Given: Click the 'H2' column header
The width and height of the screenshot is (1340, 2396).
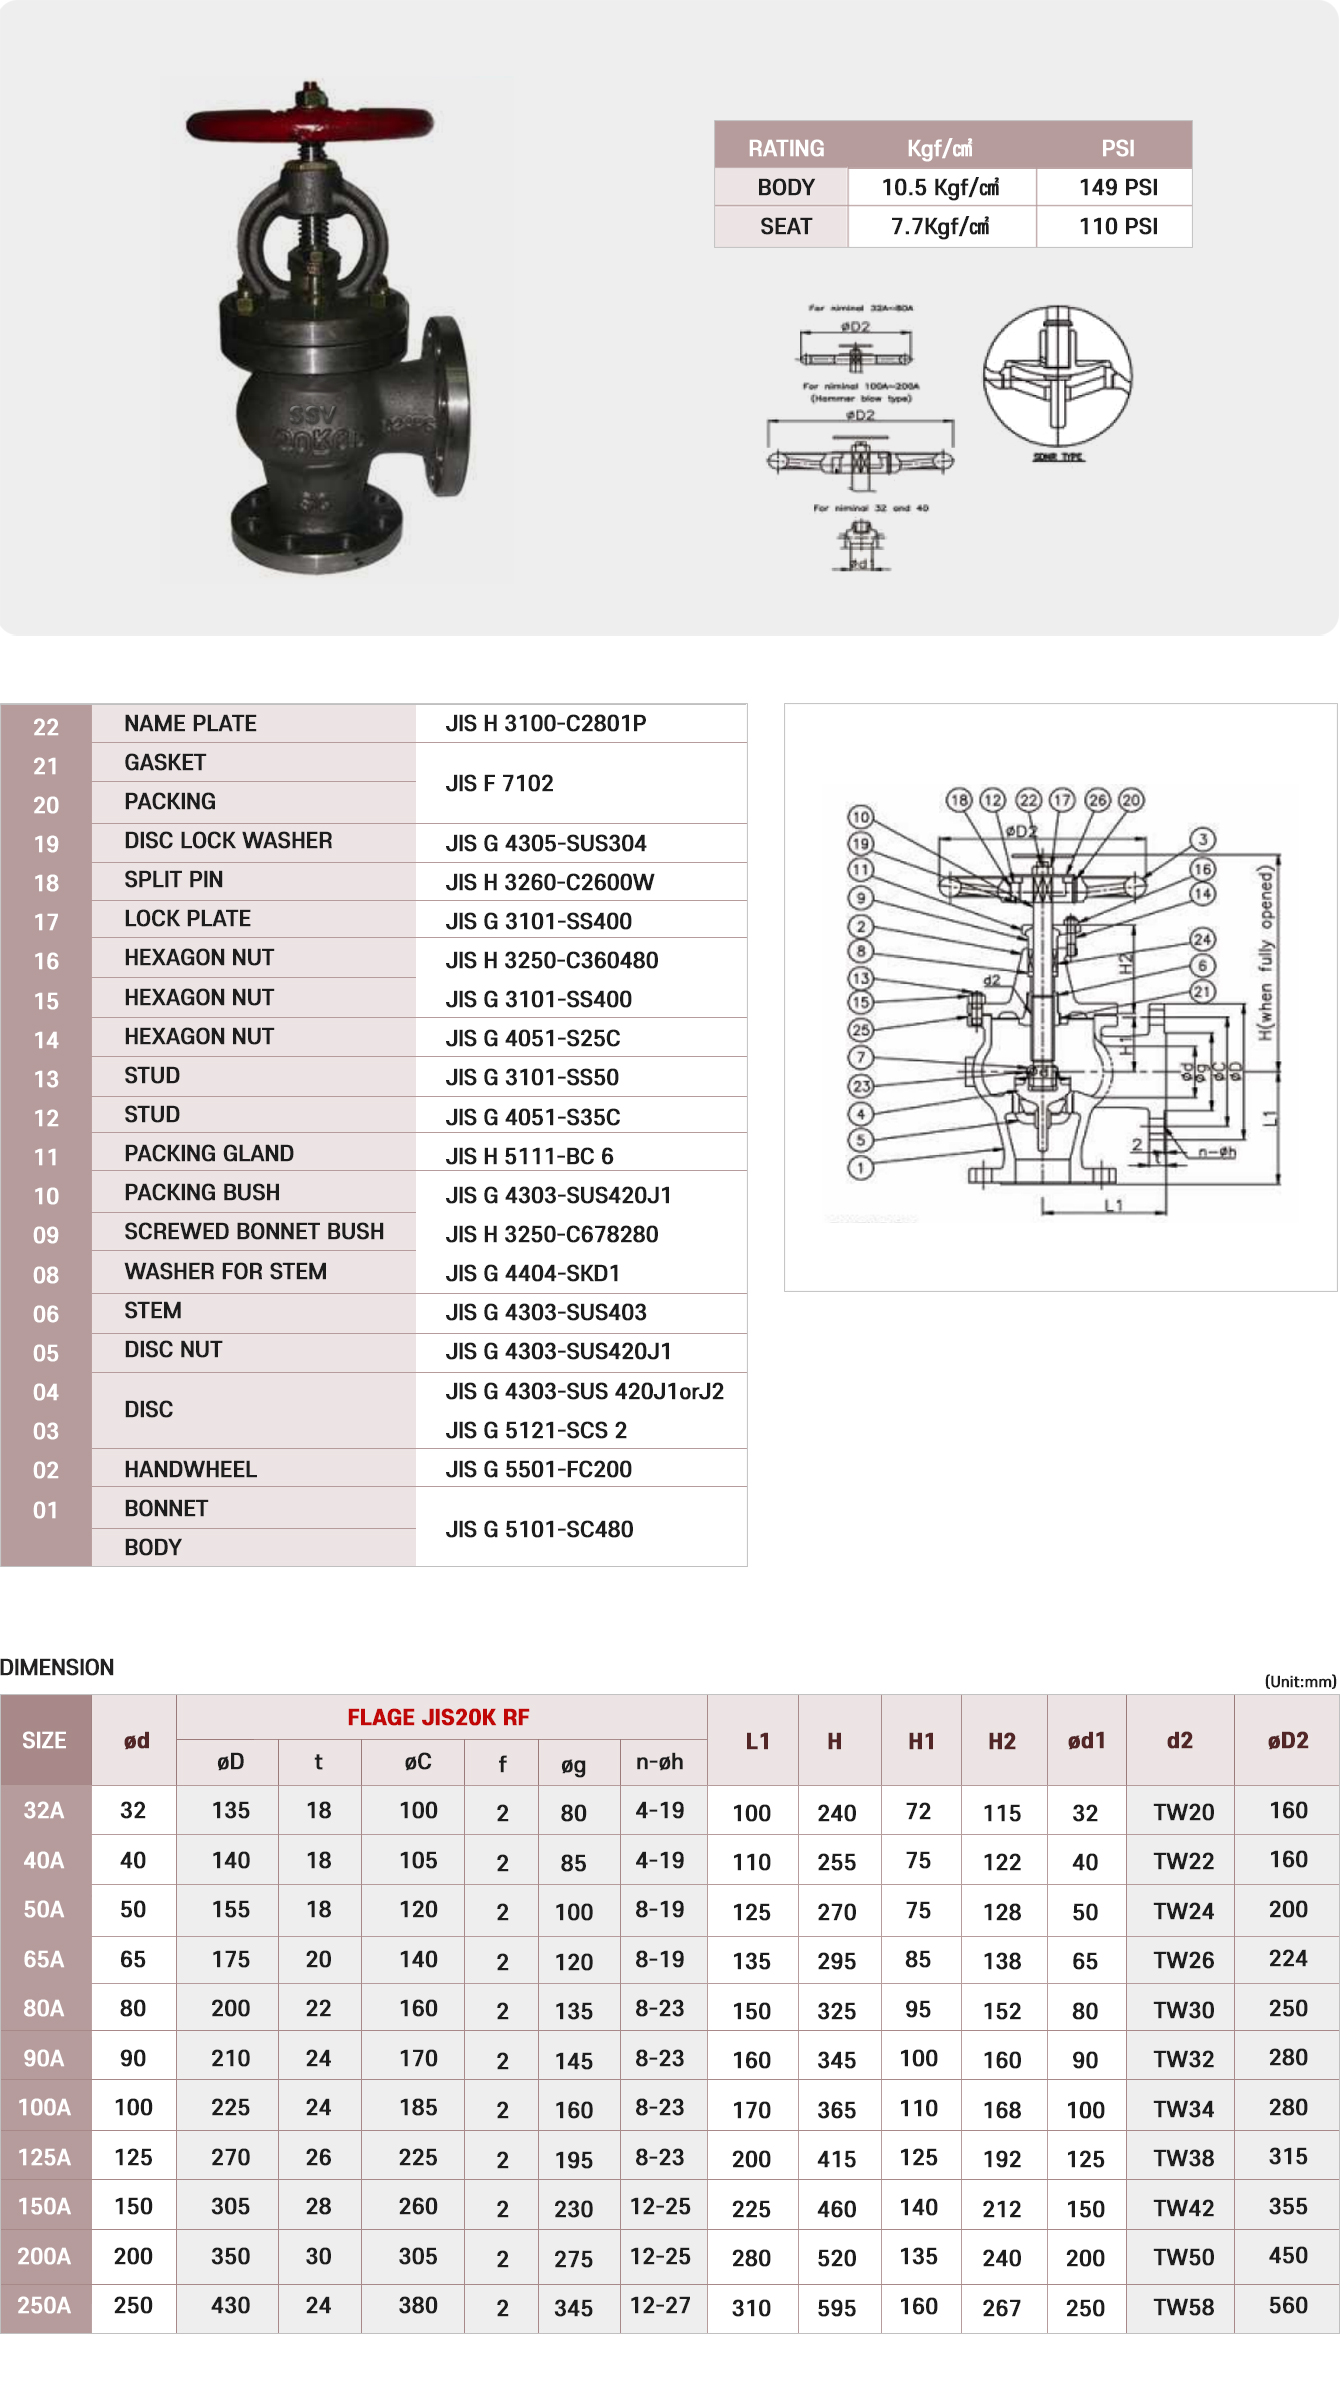Looking at the screenshot, I should point(1002,1741).
